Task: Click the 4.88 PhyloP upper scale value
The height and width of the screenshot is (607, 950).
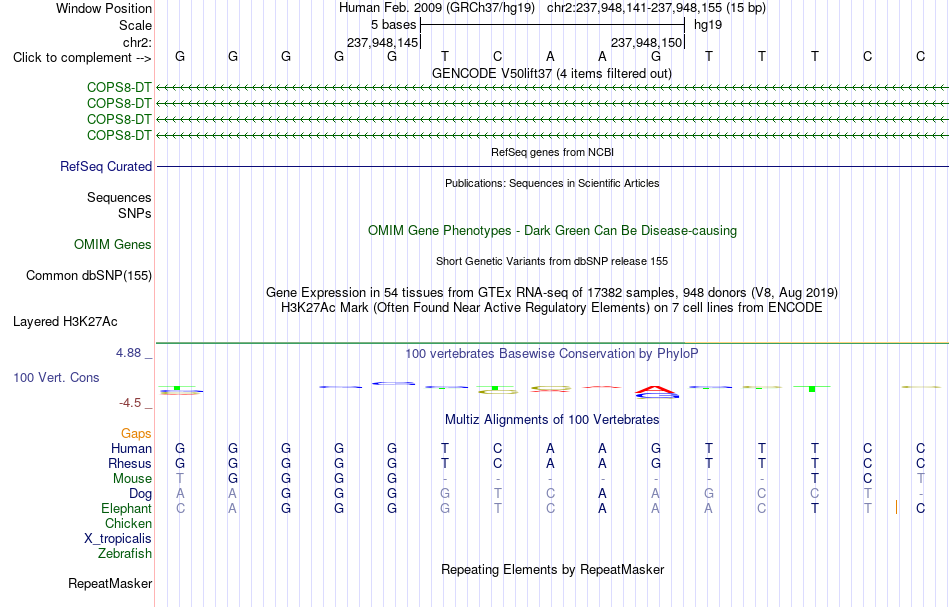Action: (128, 353)
